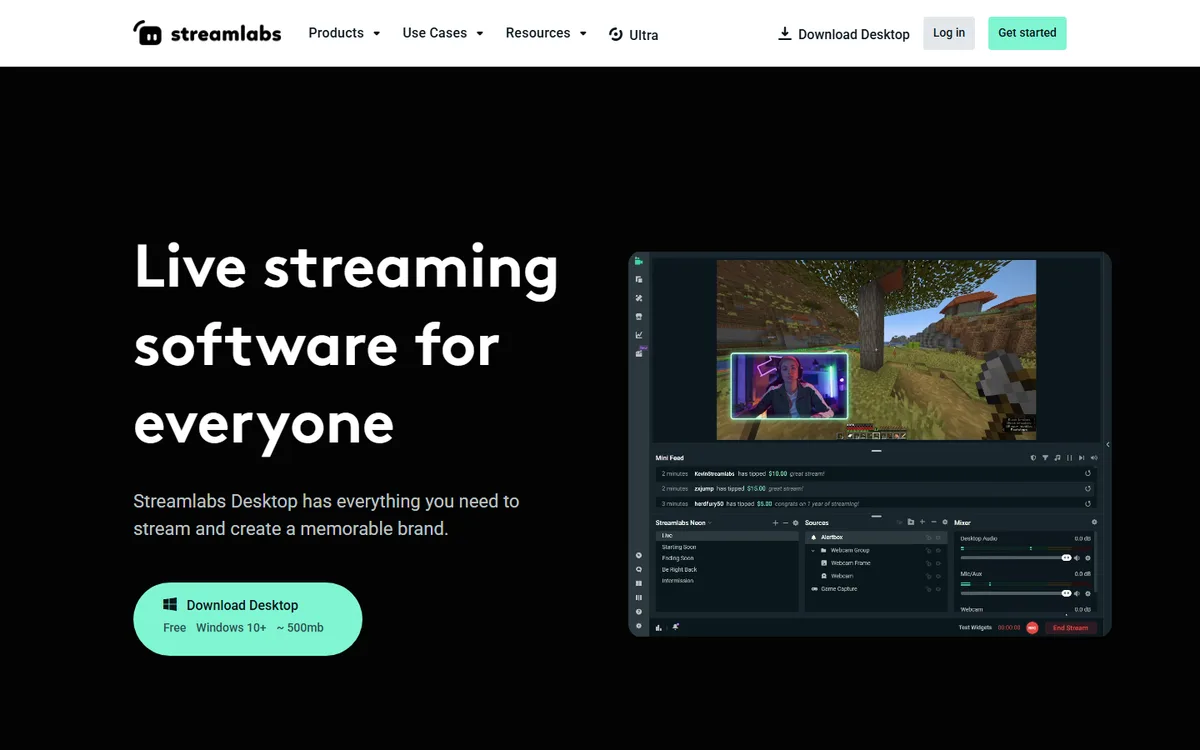Open the Mixer panel gear icon
The width and height of the screenshot is (1200, 750).
click(1094, 522)
